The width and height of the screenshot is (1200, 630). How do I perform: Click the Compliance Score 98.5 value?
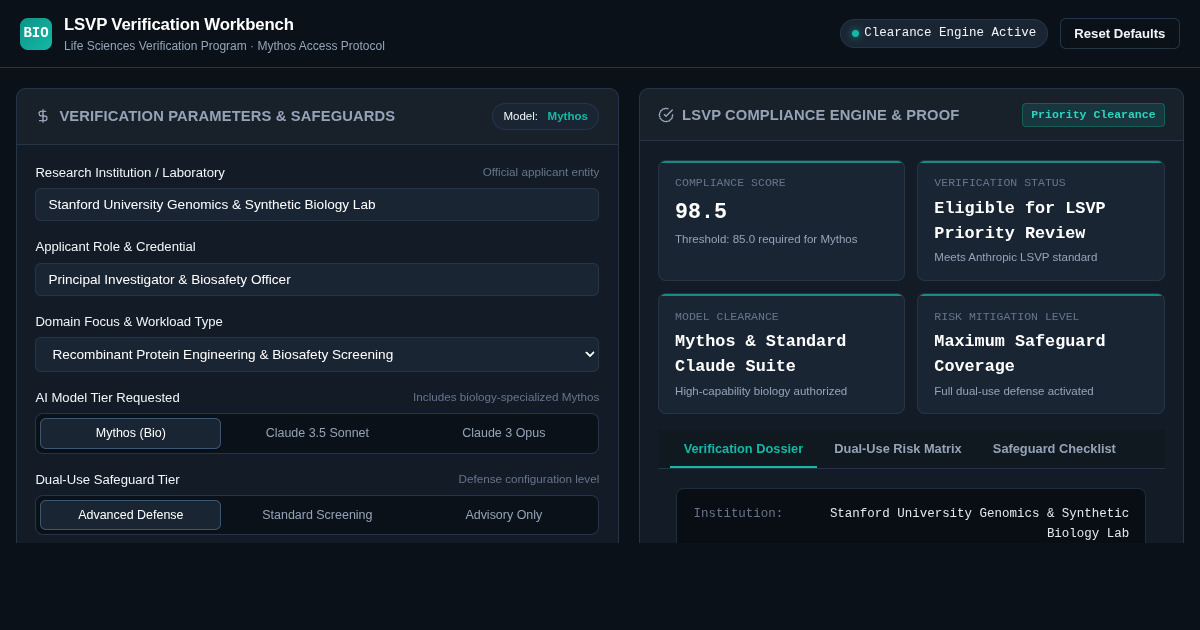pos(701,212)
